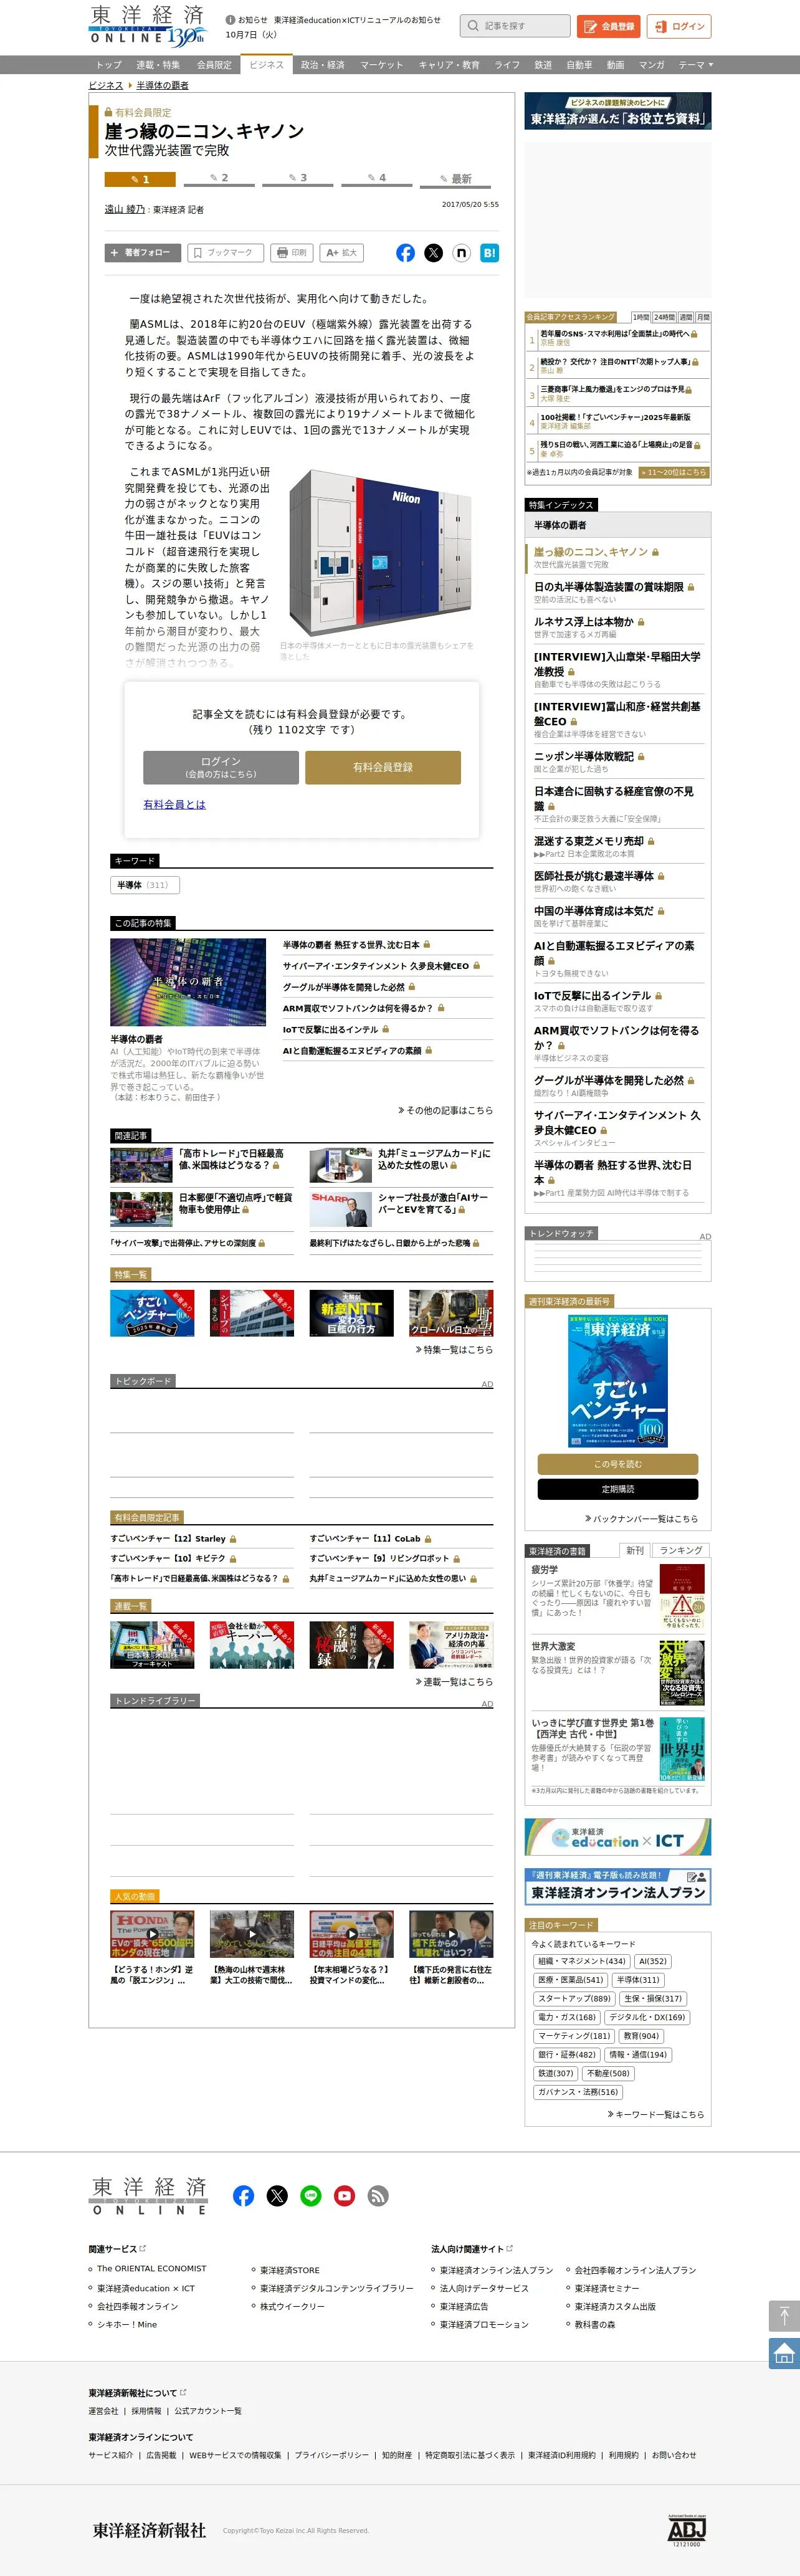Click 11〜20位はこちら ranking link
Image resolution: width=800 pixels, height=2576 pixels.
(x=674, y=472)
